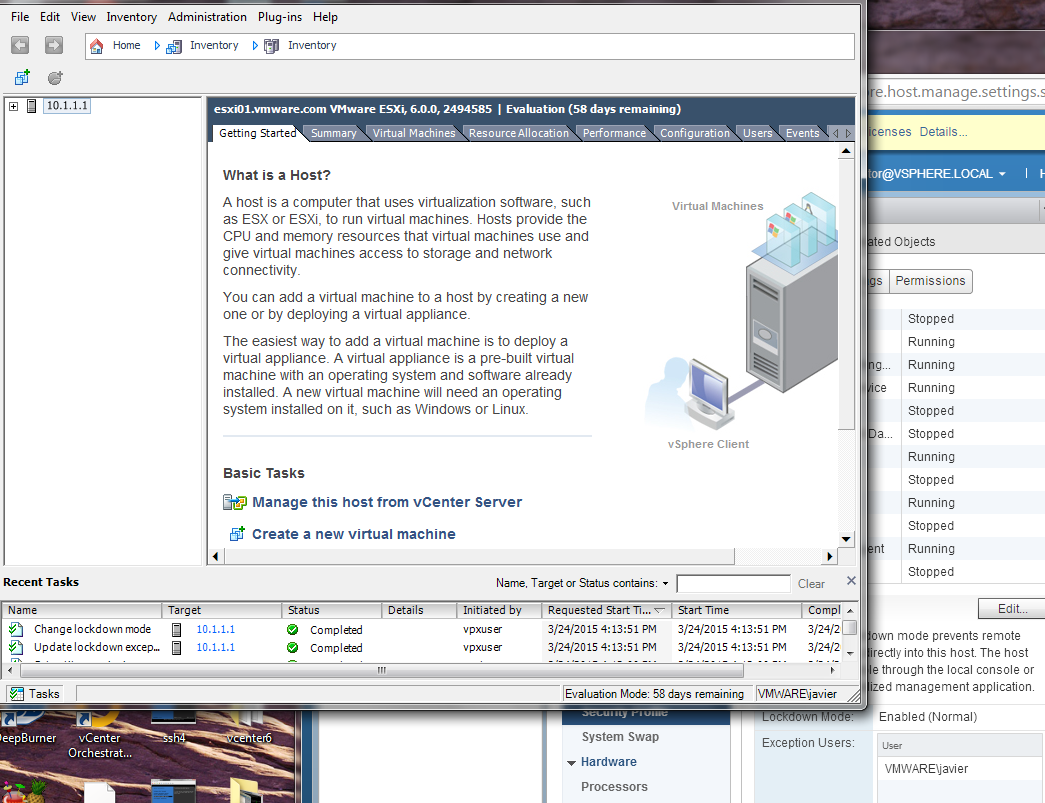This screenshot has height=803, width=1045.
Task: Click vertical scrollbar down arrow in Getting Started
Action: 846,539
